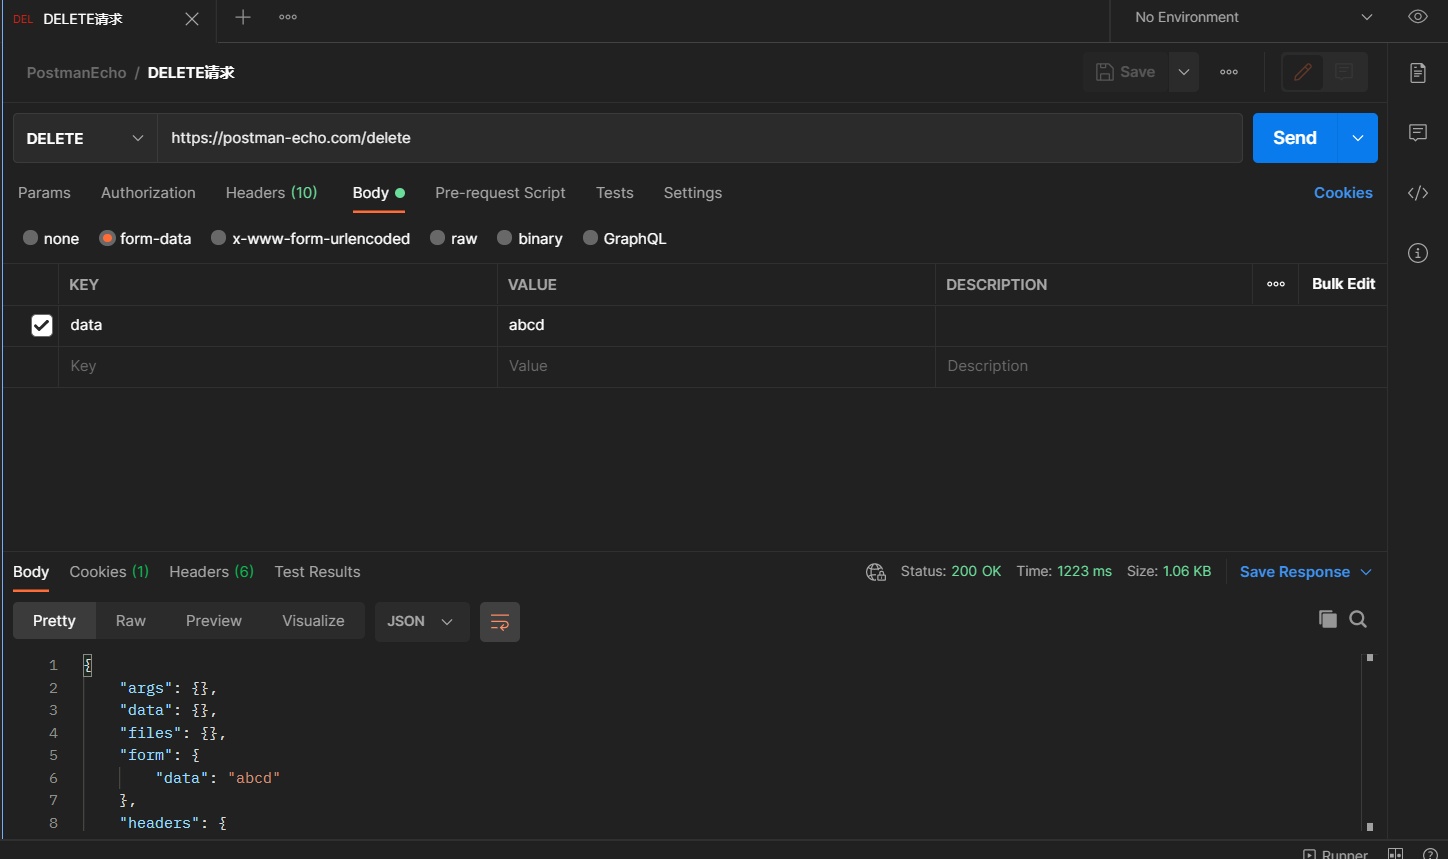Click the request URL field
The image size is (1448, 859).
click(x=700, y=138)
